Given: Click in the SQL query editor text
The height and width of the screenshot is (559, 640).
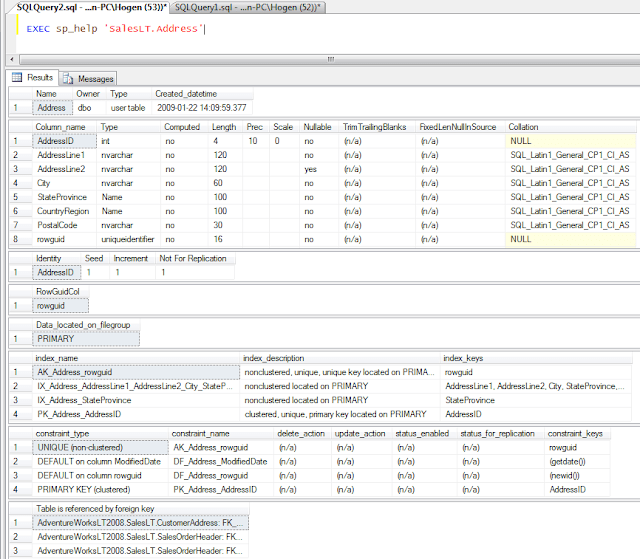Looking at the screenshot, I should (x=114, y=29).
